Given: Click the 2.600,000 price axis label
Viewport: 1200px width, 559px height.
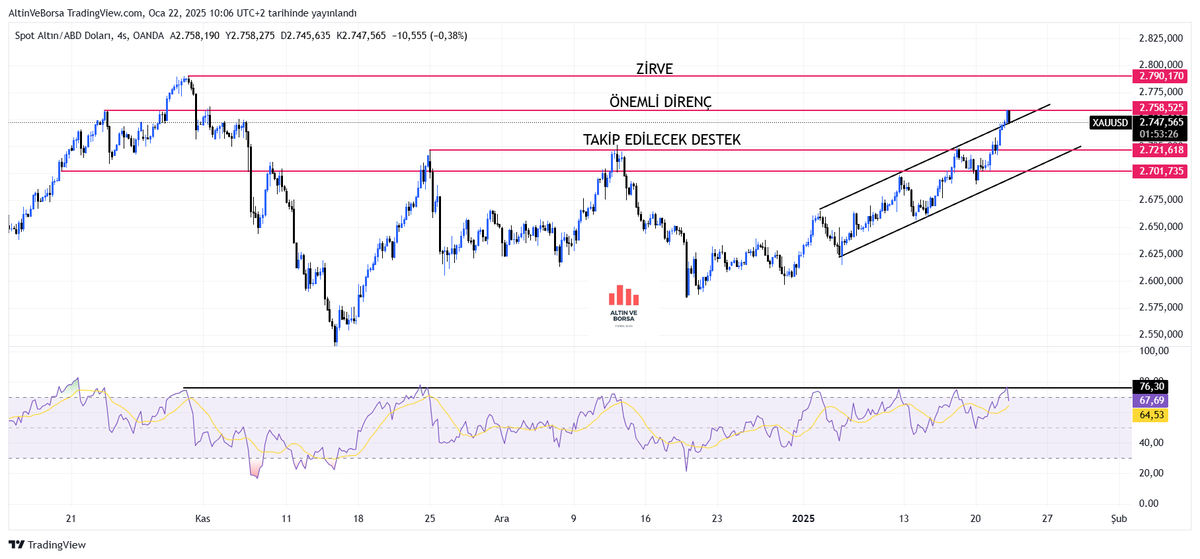Looking at the screenshot, I should (x=1161, y=281).
